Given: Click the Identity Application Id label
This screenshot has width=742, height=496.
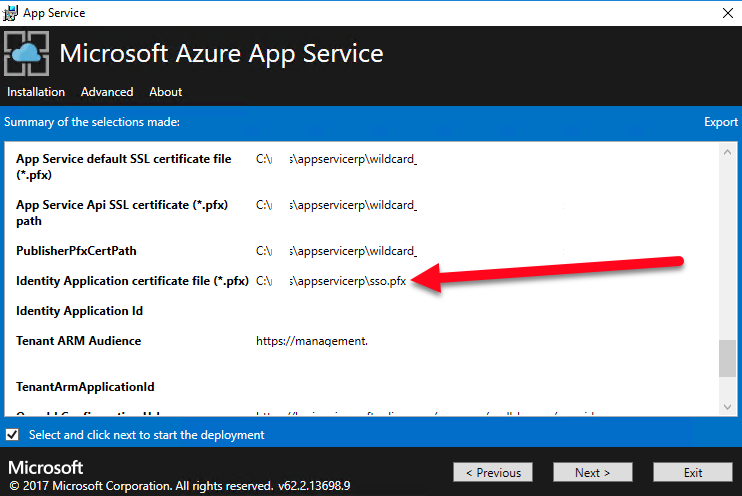Looking at the screenshot, I should pyautogui.click(x=80, y=311).
